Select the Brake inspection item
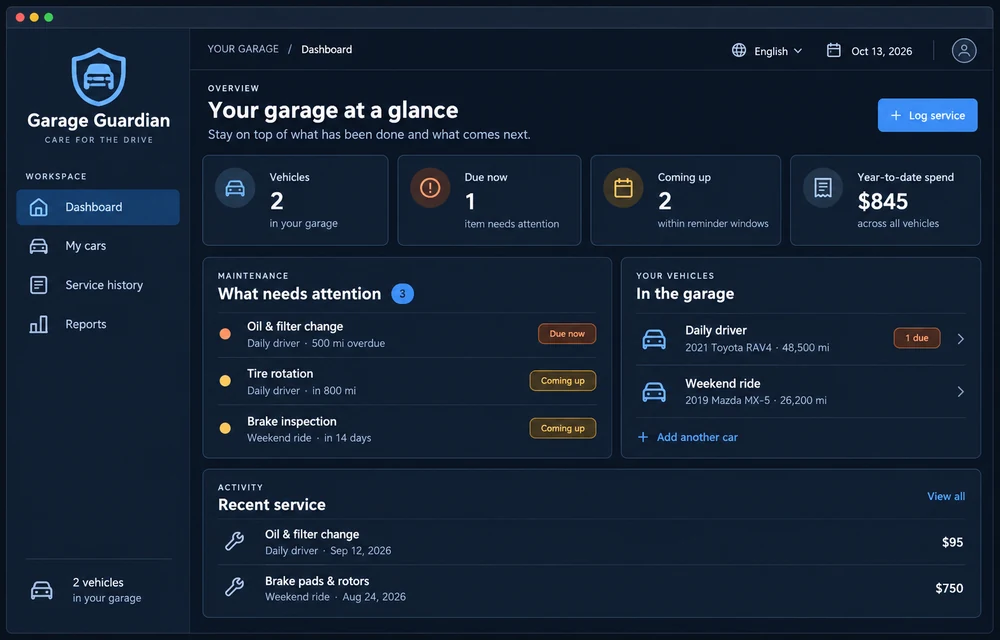 (x=407, y=429)
